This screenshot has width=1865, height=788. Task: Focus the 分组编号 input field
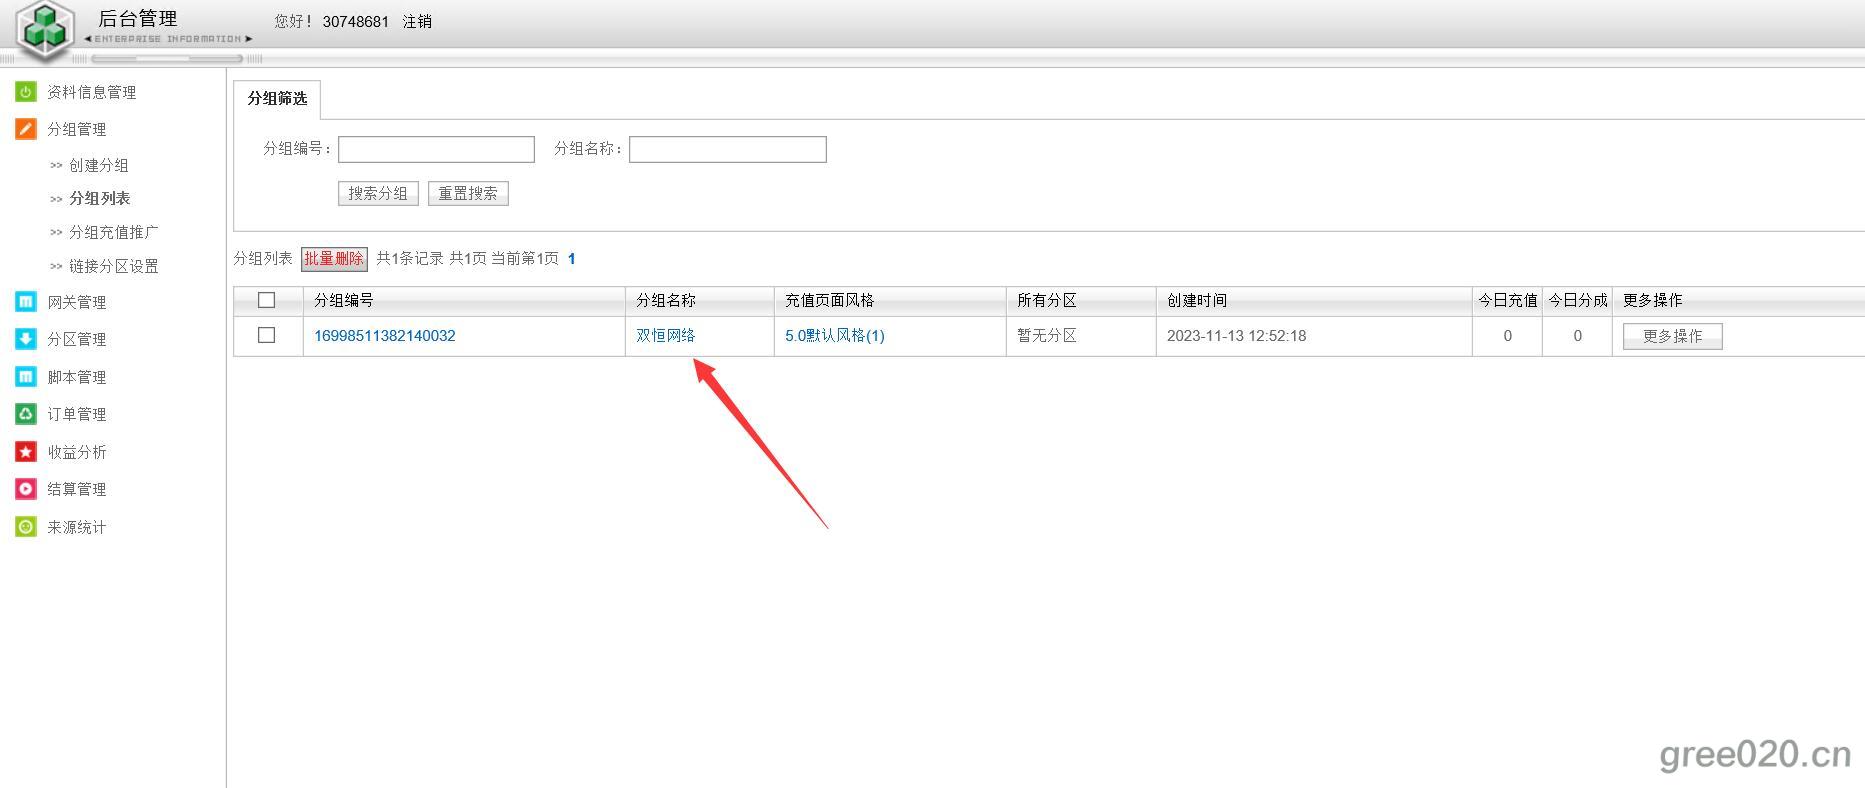point(436,150)
